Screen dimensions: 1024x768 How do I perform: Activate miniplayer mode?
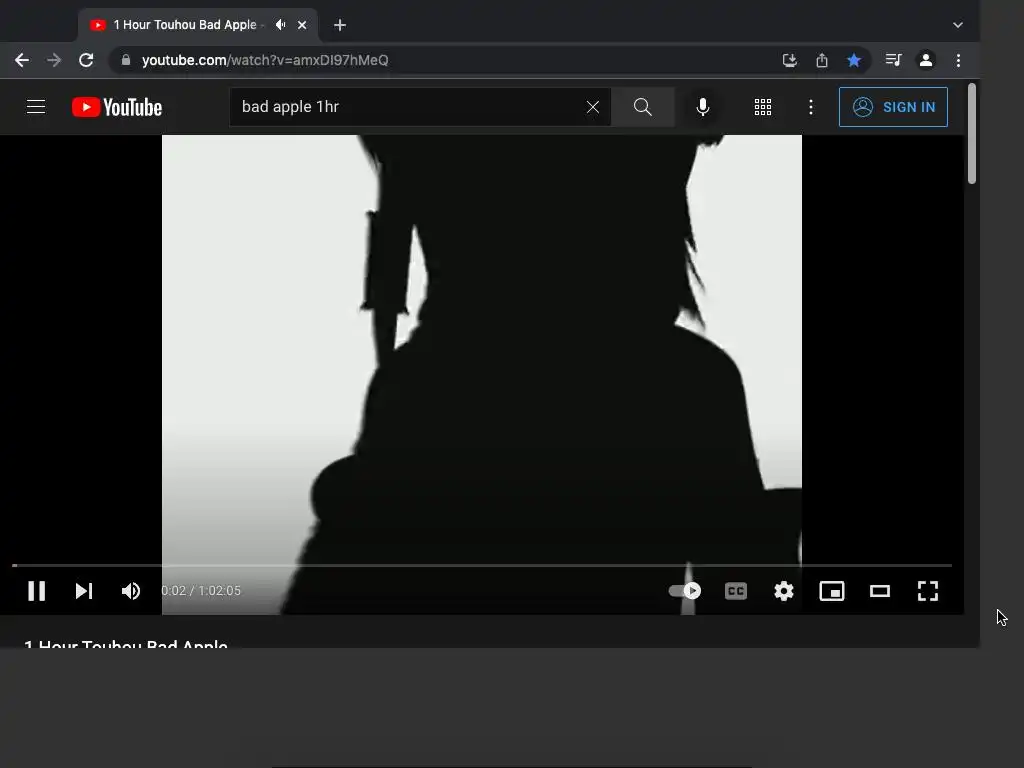click(832, 591)
